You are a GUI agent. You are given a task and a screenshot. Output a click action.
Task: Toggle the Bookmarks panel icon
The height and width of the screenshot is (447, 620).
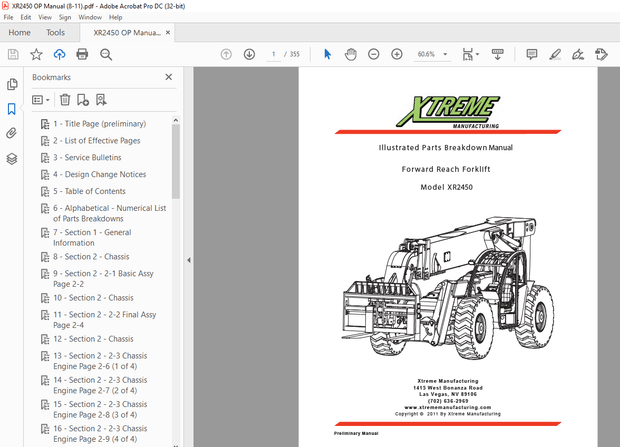tap(12, 109)
